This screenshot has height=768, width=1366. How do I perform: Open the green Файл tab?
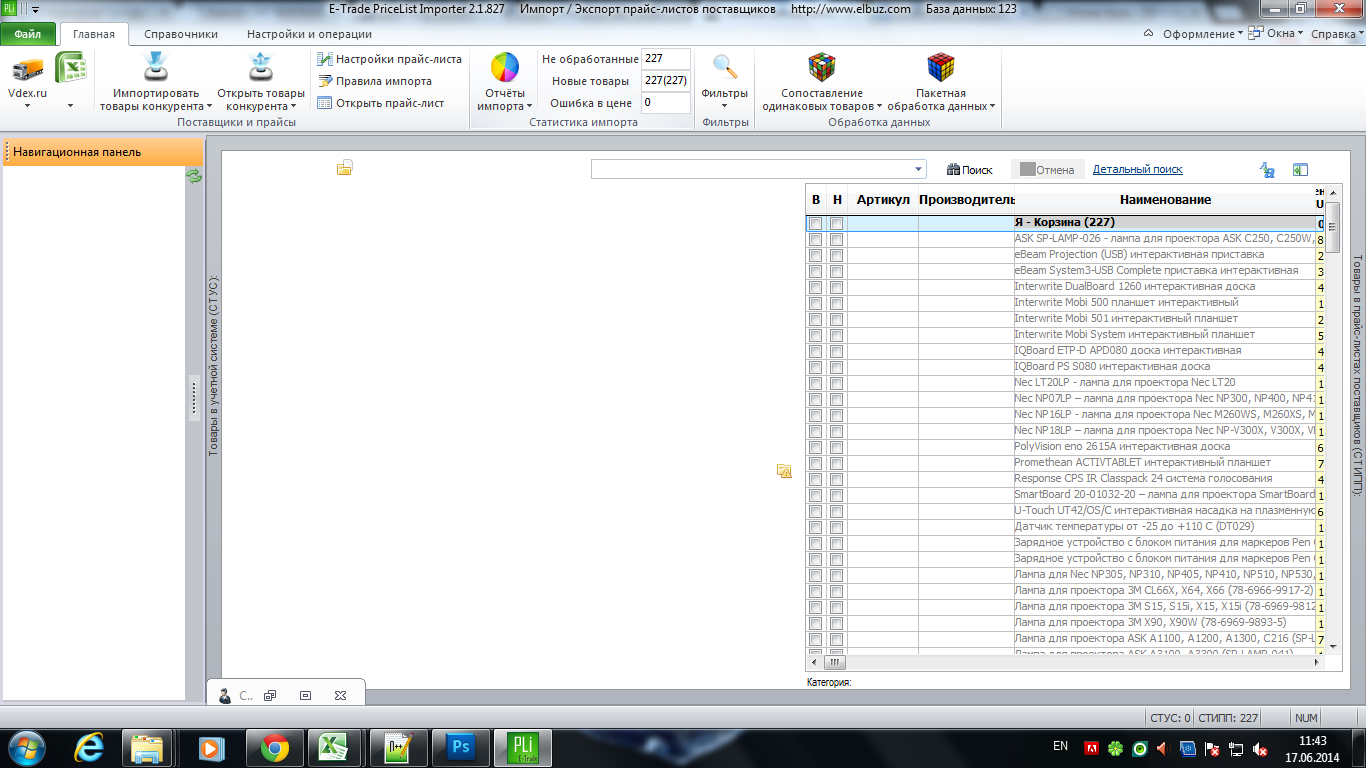click(28, 34)
